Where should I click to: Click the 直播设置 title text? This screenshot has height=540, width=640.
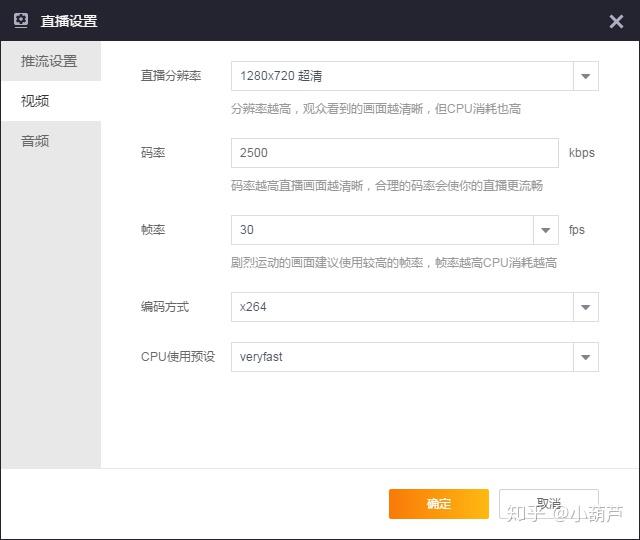point(69,21)
